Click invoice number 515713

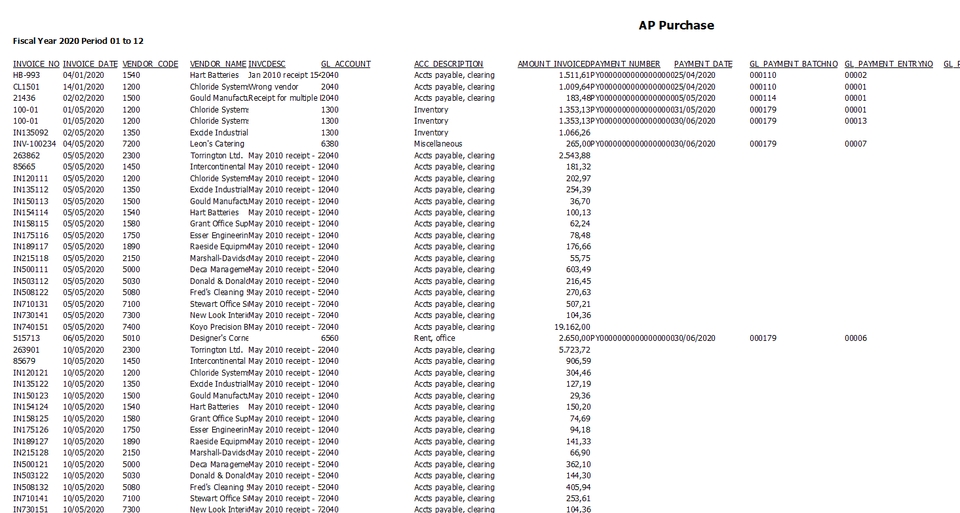coord(26,338)
